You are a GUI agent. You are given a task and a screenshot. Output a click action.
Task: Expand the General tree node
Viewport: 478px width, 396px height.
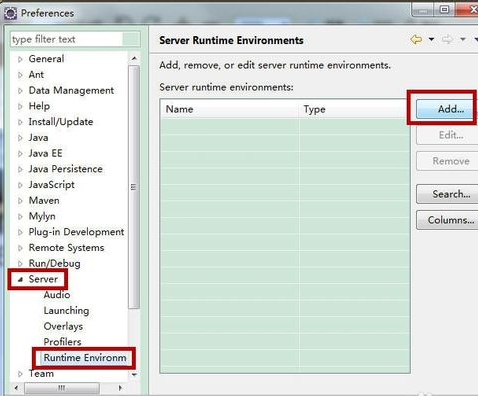[20, 59]
